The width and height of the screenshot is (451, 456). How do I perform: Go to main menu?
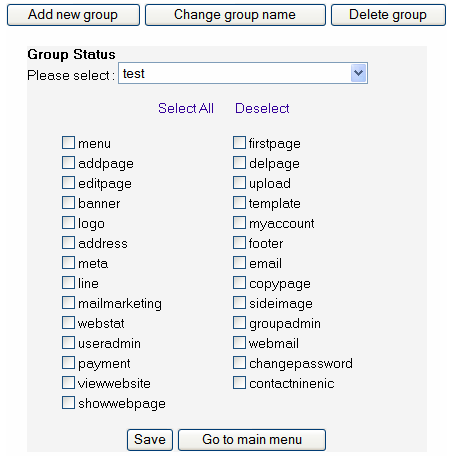coord(252,440)
